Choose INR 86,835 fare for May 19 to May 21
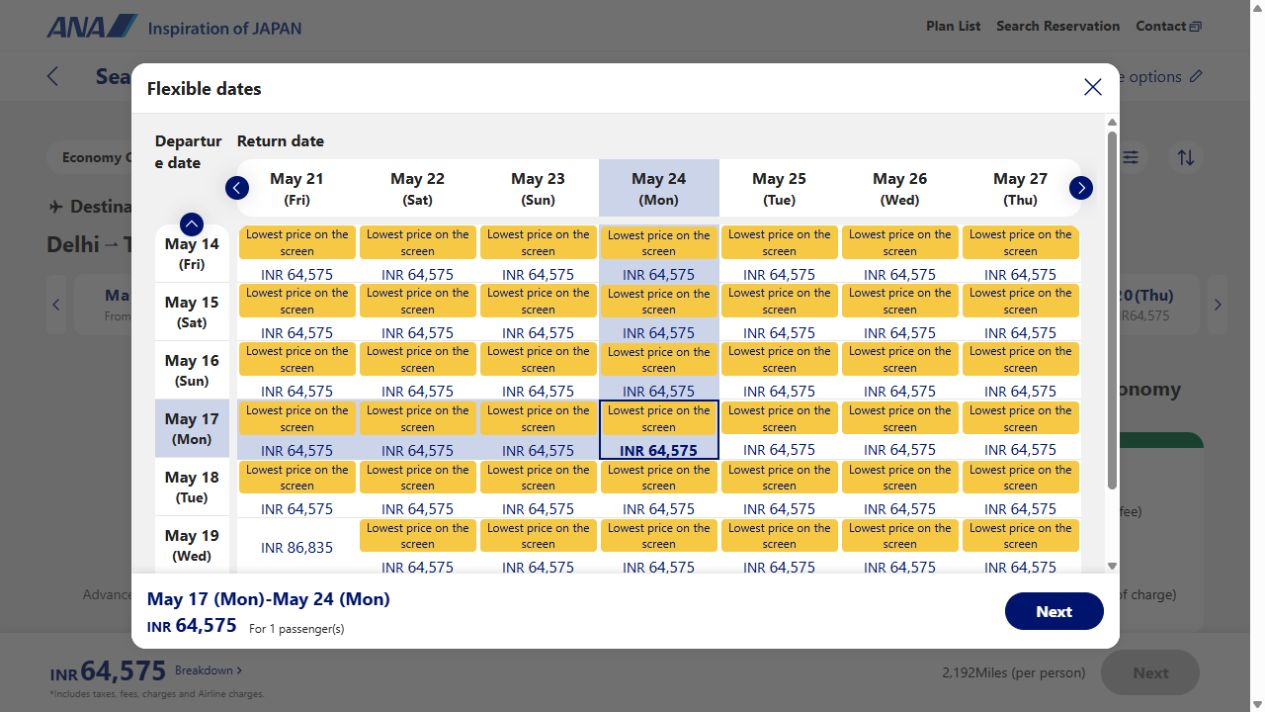The image size is (1265, 712). [x=297, y=547]
